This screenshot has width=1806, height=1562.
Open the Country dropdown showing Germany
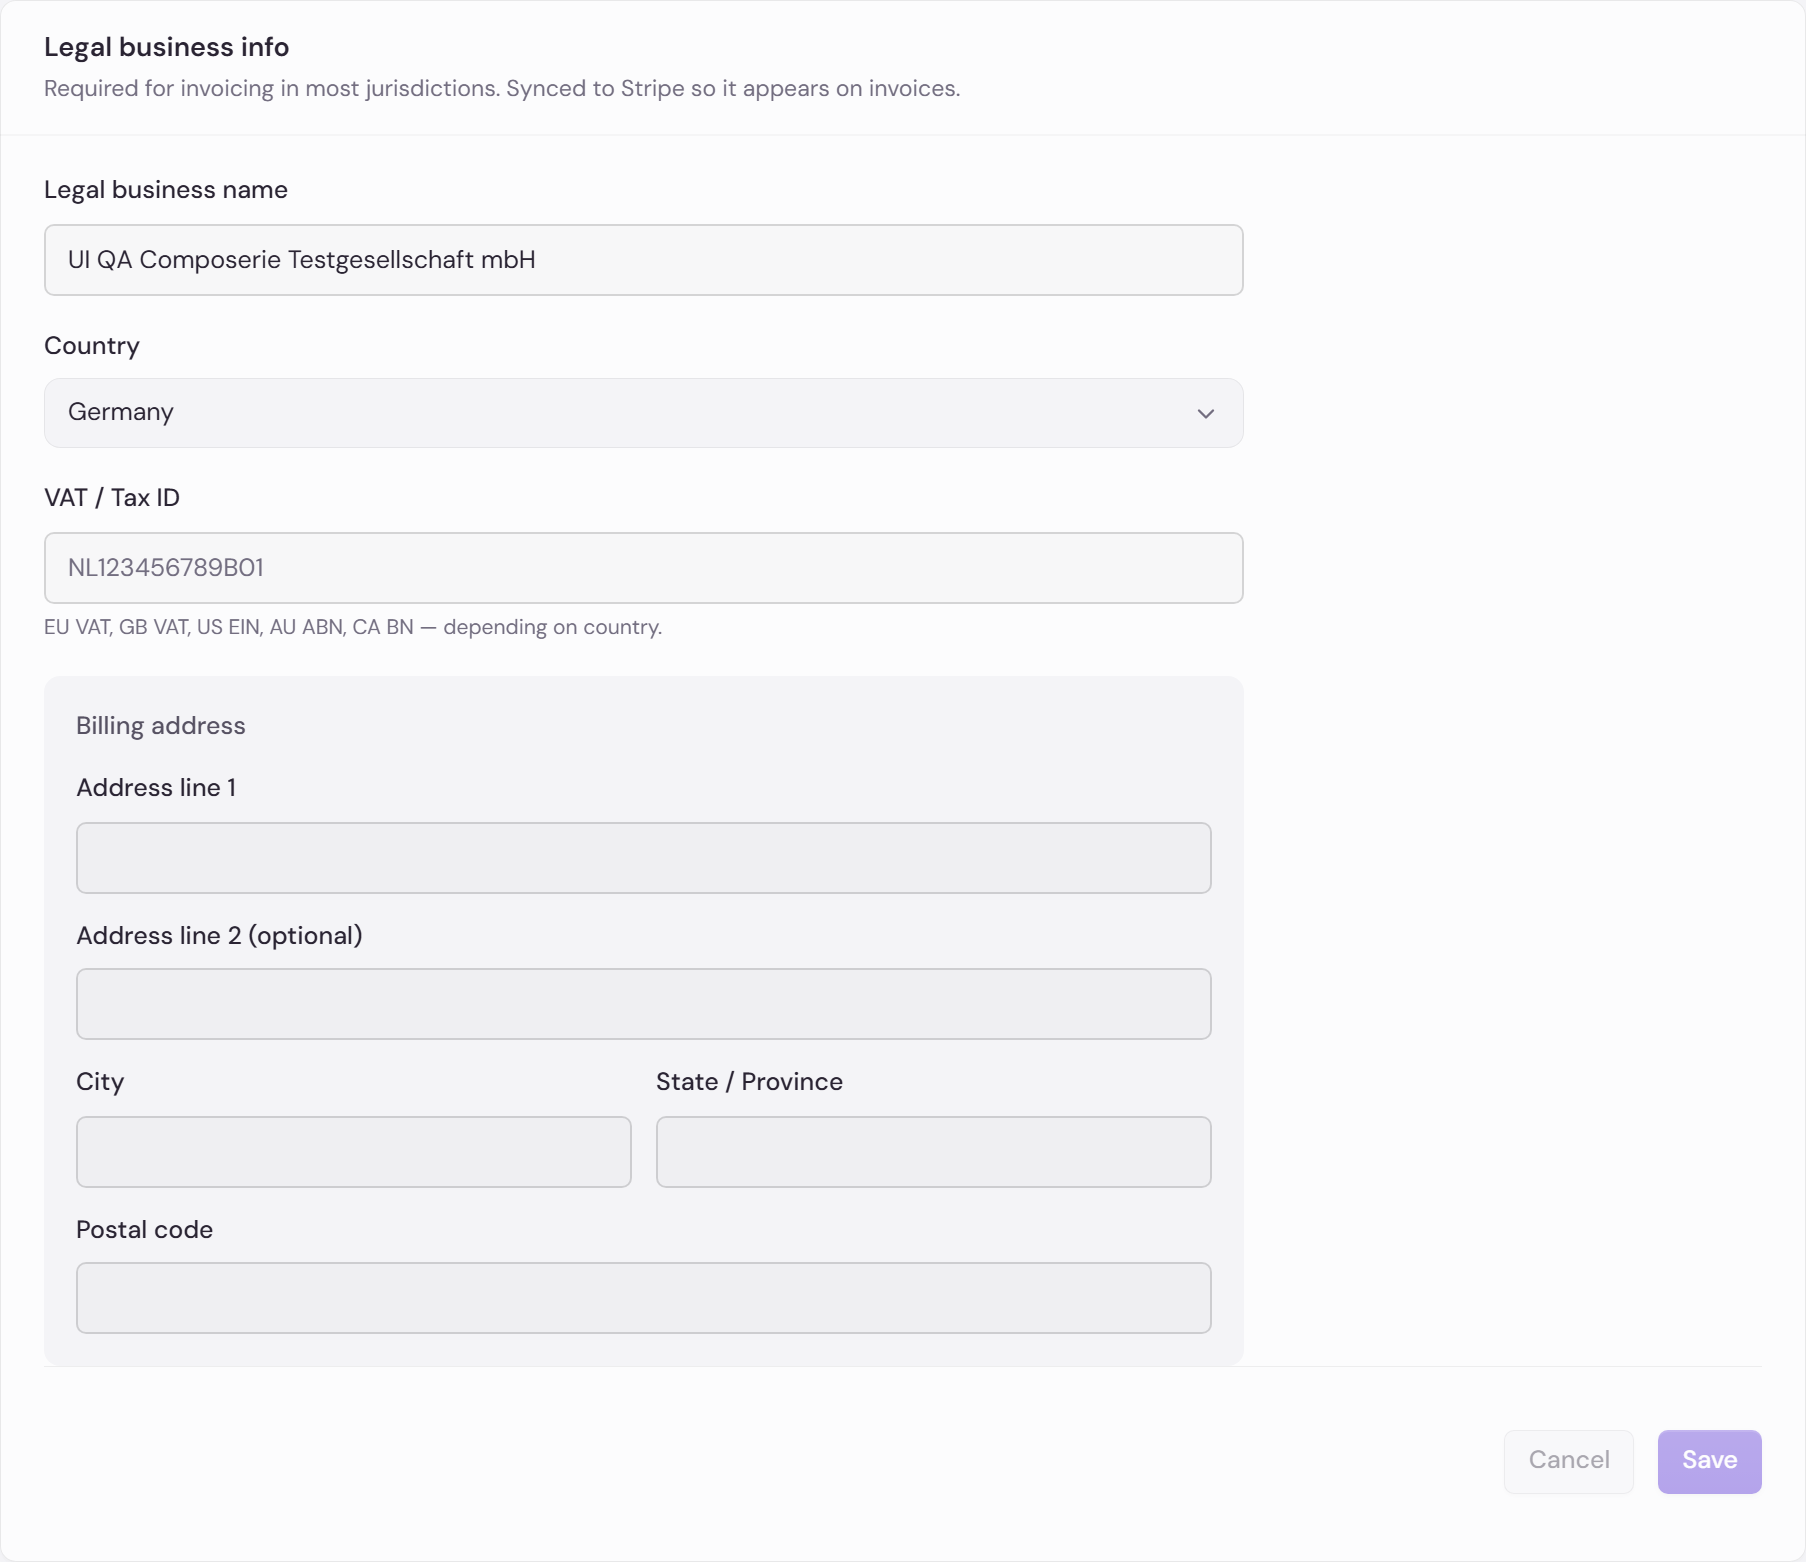coord(643,413)
